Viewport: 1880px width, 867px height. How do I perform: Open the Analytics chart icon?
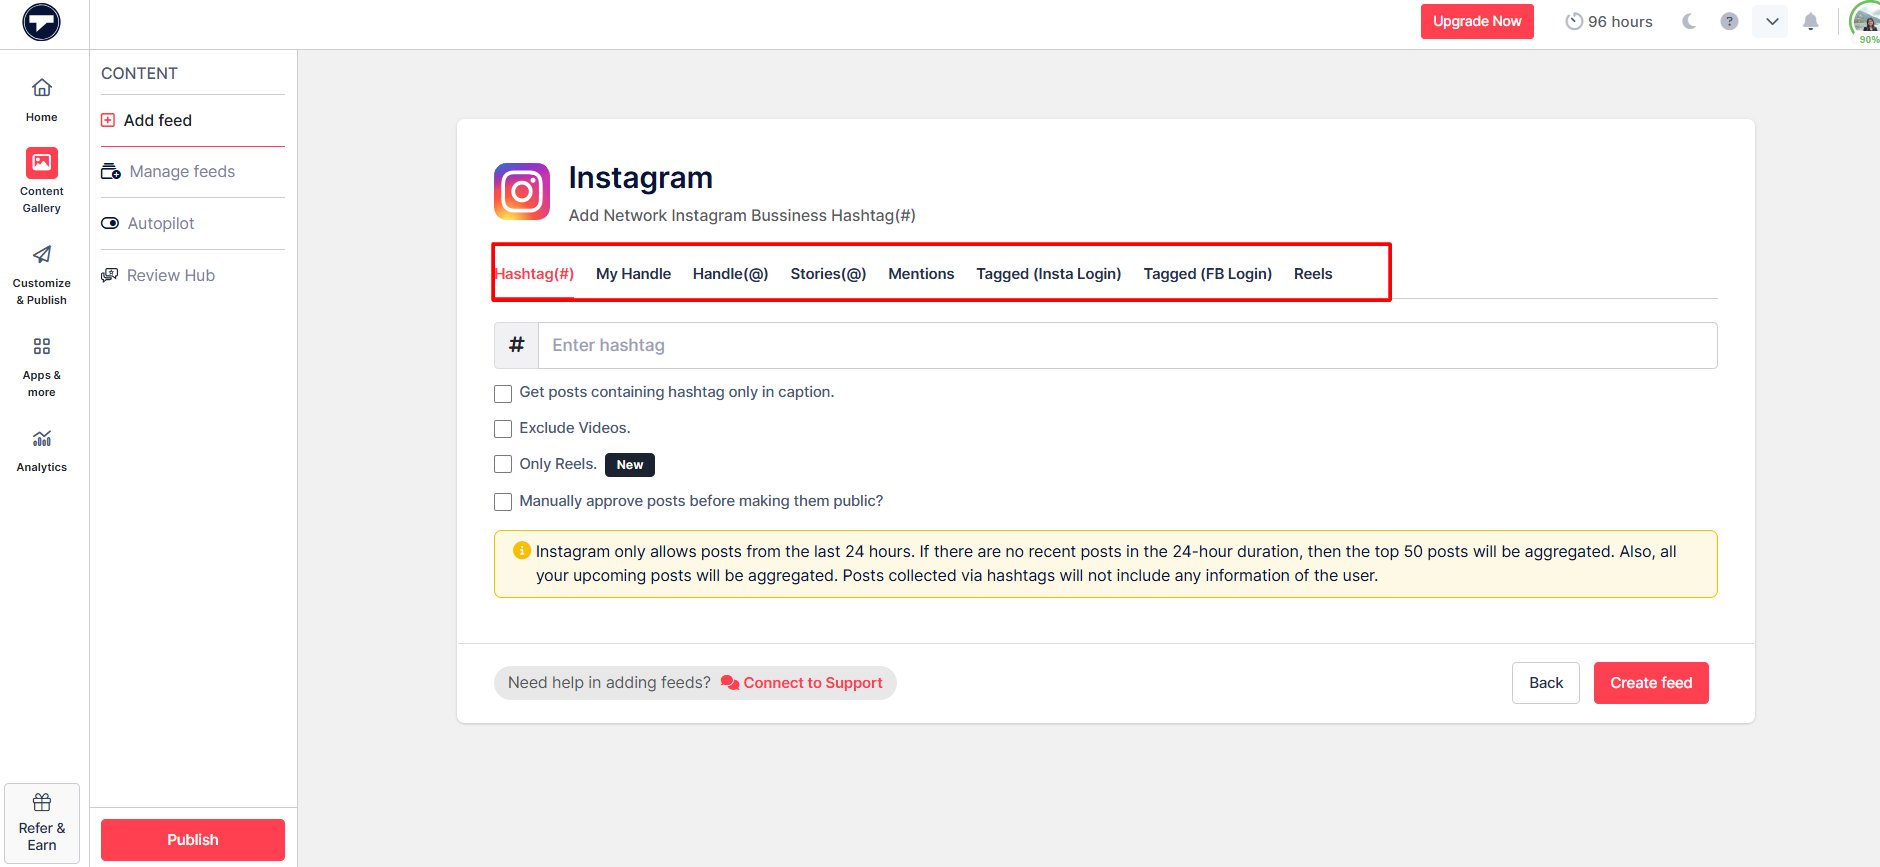(42, 438)
